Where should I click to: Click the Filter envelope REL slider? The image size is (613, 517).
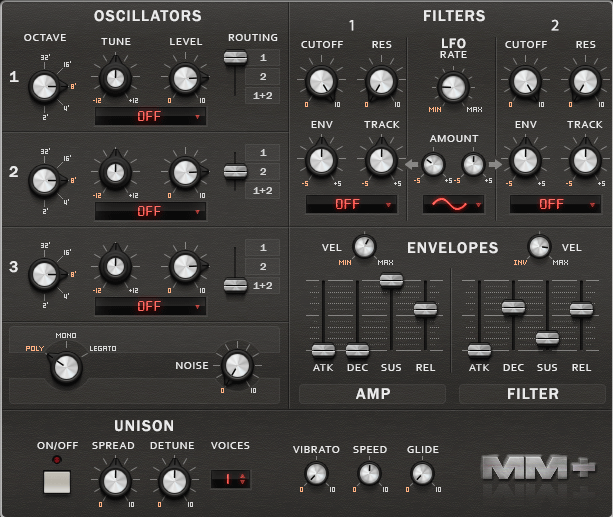[581, 309]
